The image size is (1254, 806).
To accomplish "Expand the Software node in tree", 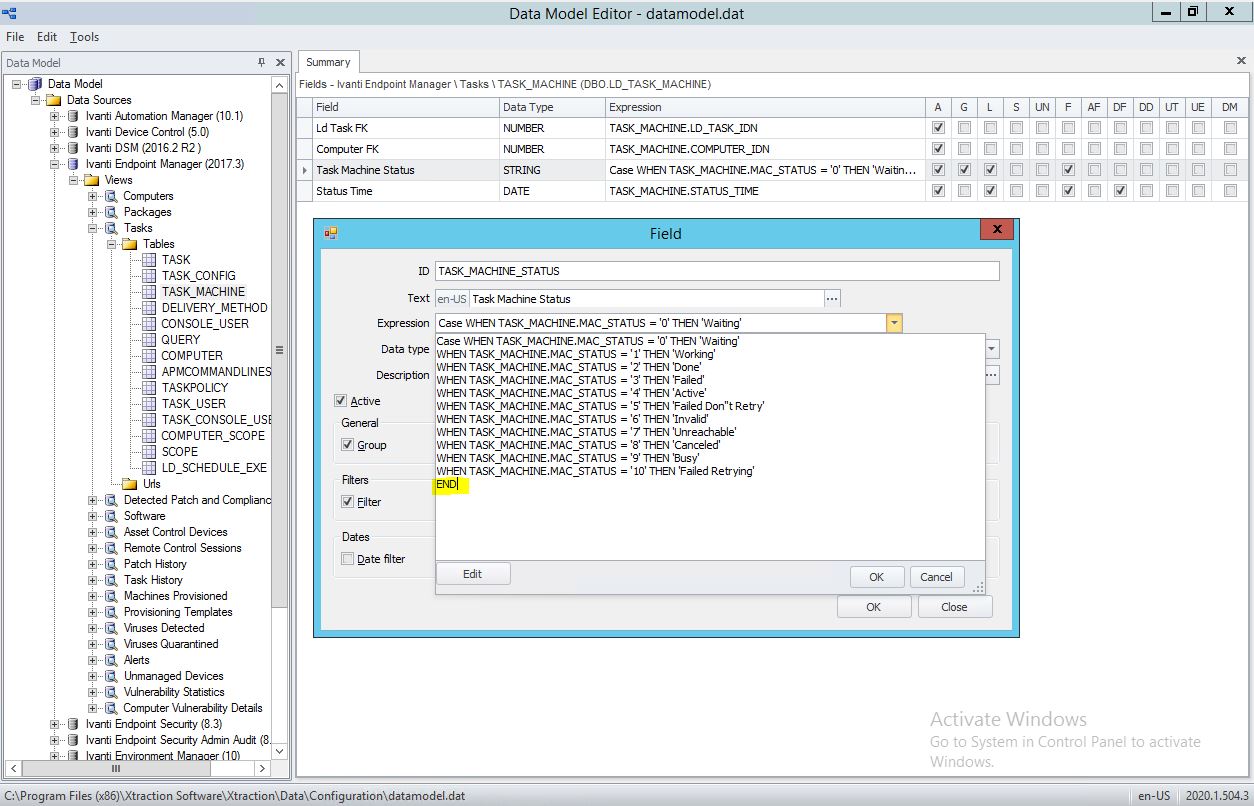I will pyautogui.click(x=93, y=516).
